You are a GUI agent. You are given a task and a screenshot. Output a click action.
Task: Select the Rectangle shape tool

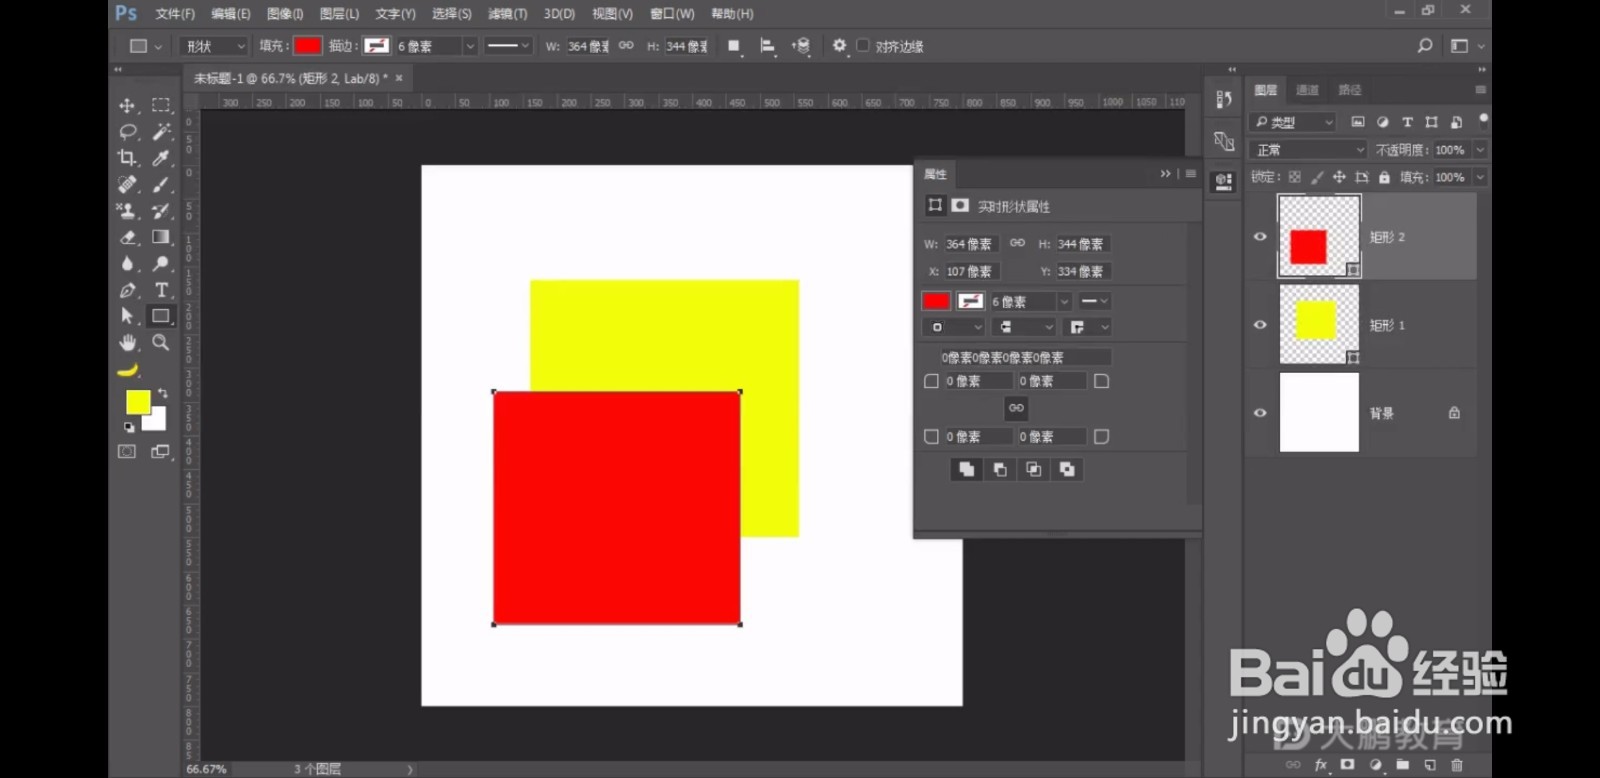(x=160, y=316)
